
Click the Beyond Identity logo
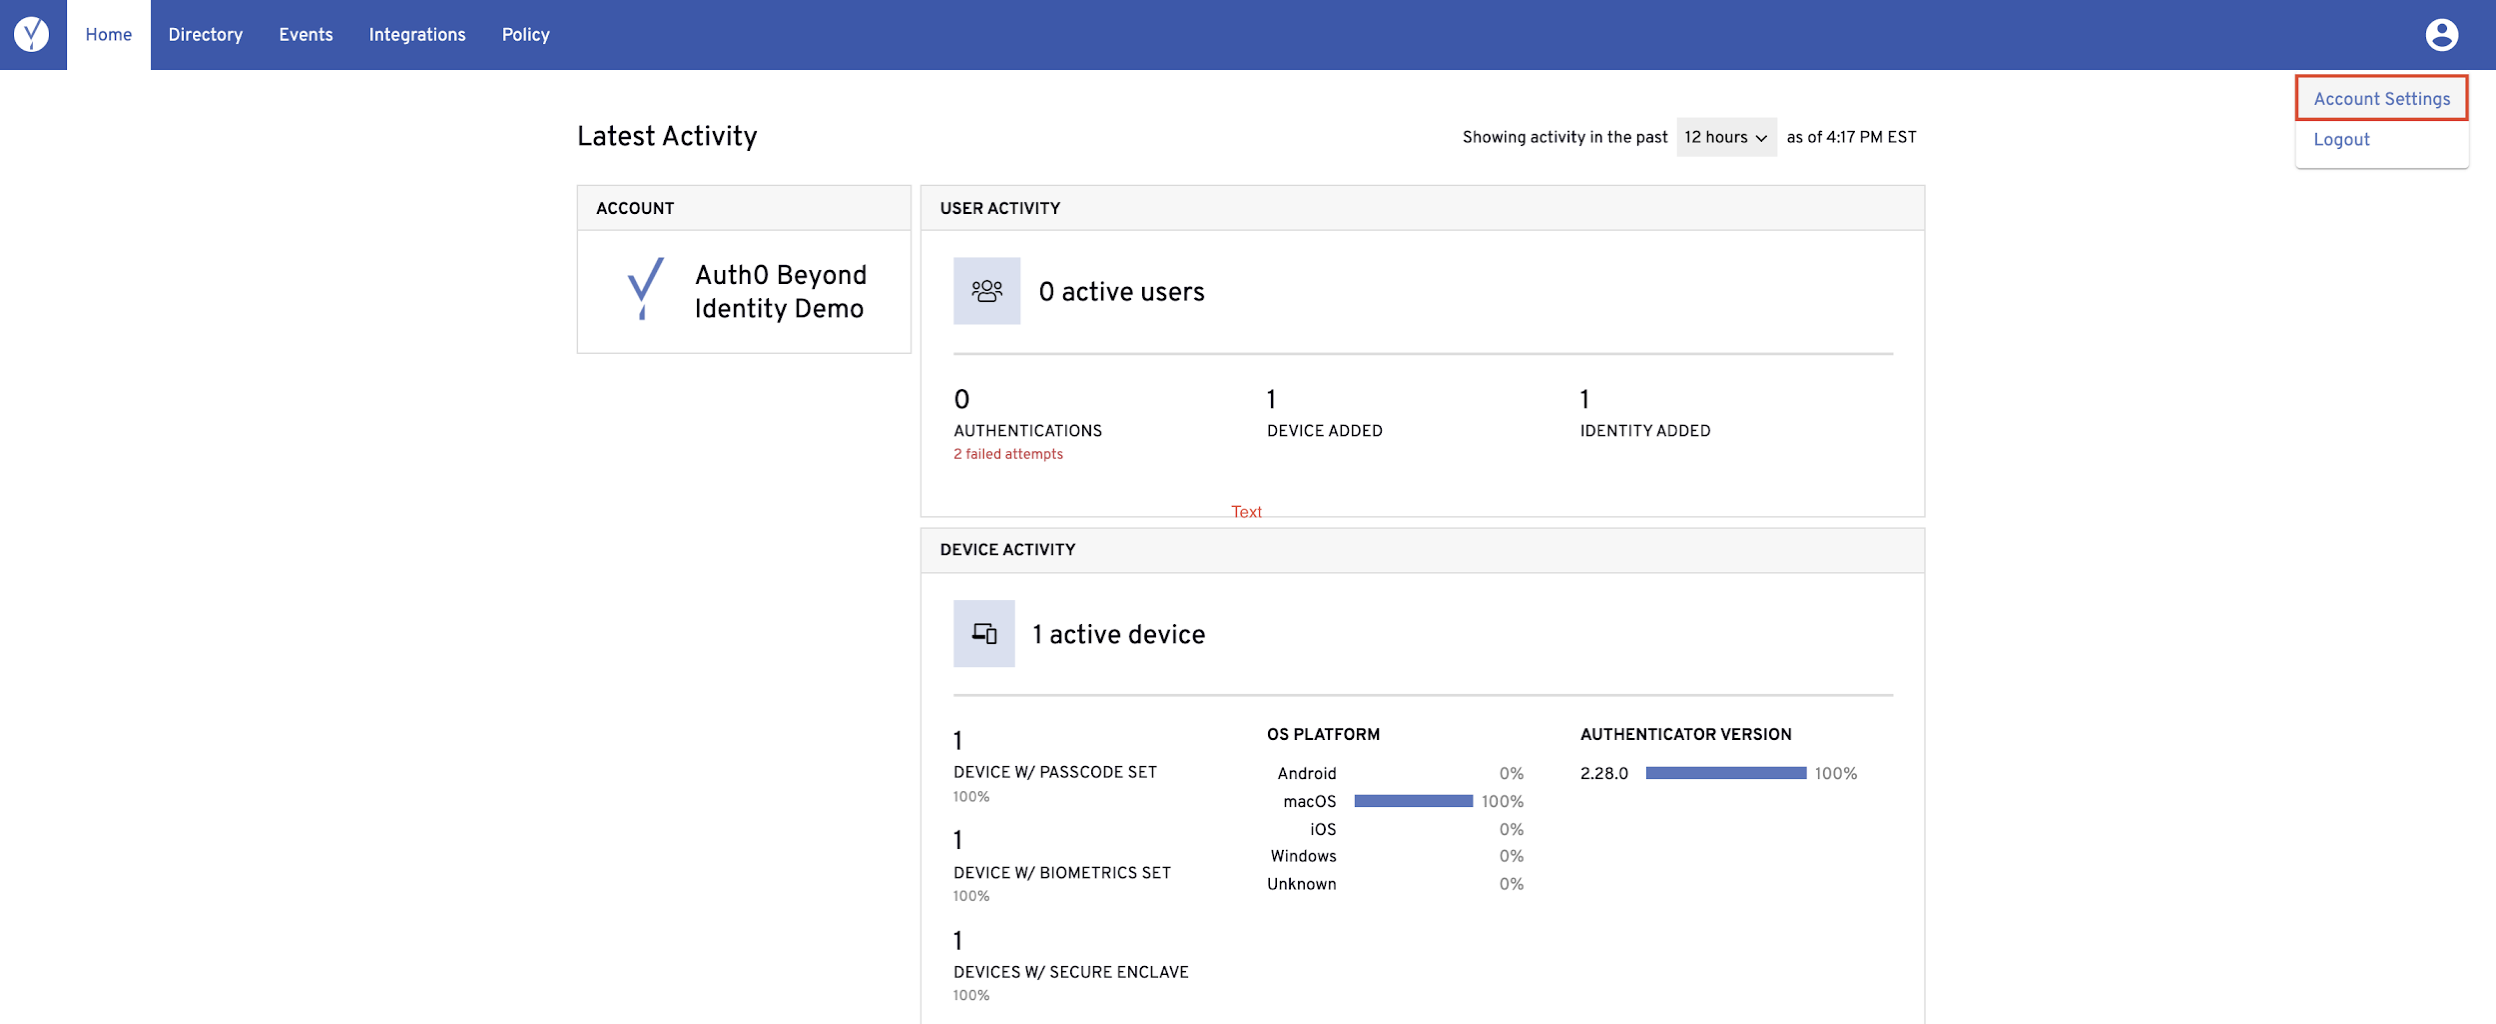33,34
